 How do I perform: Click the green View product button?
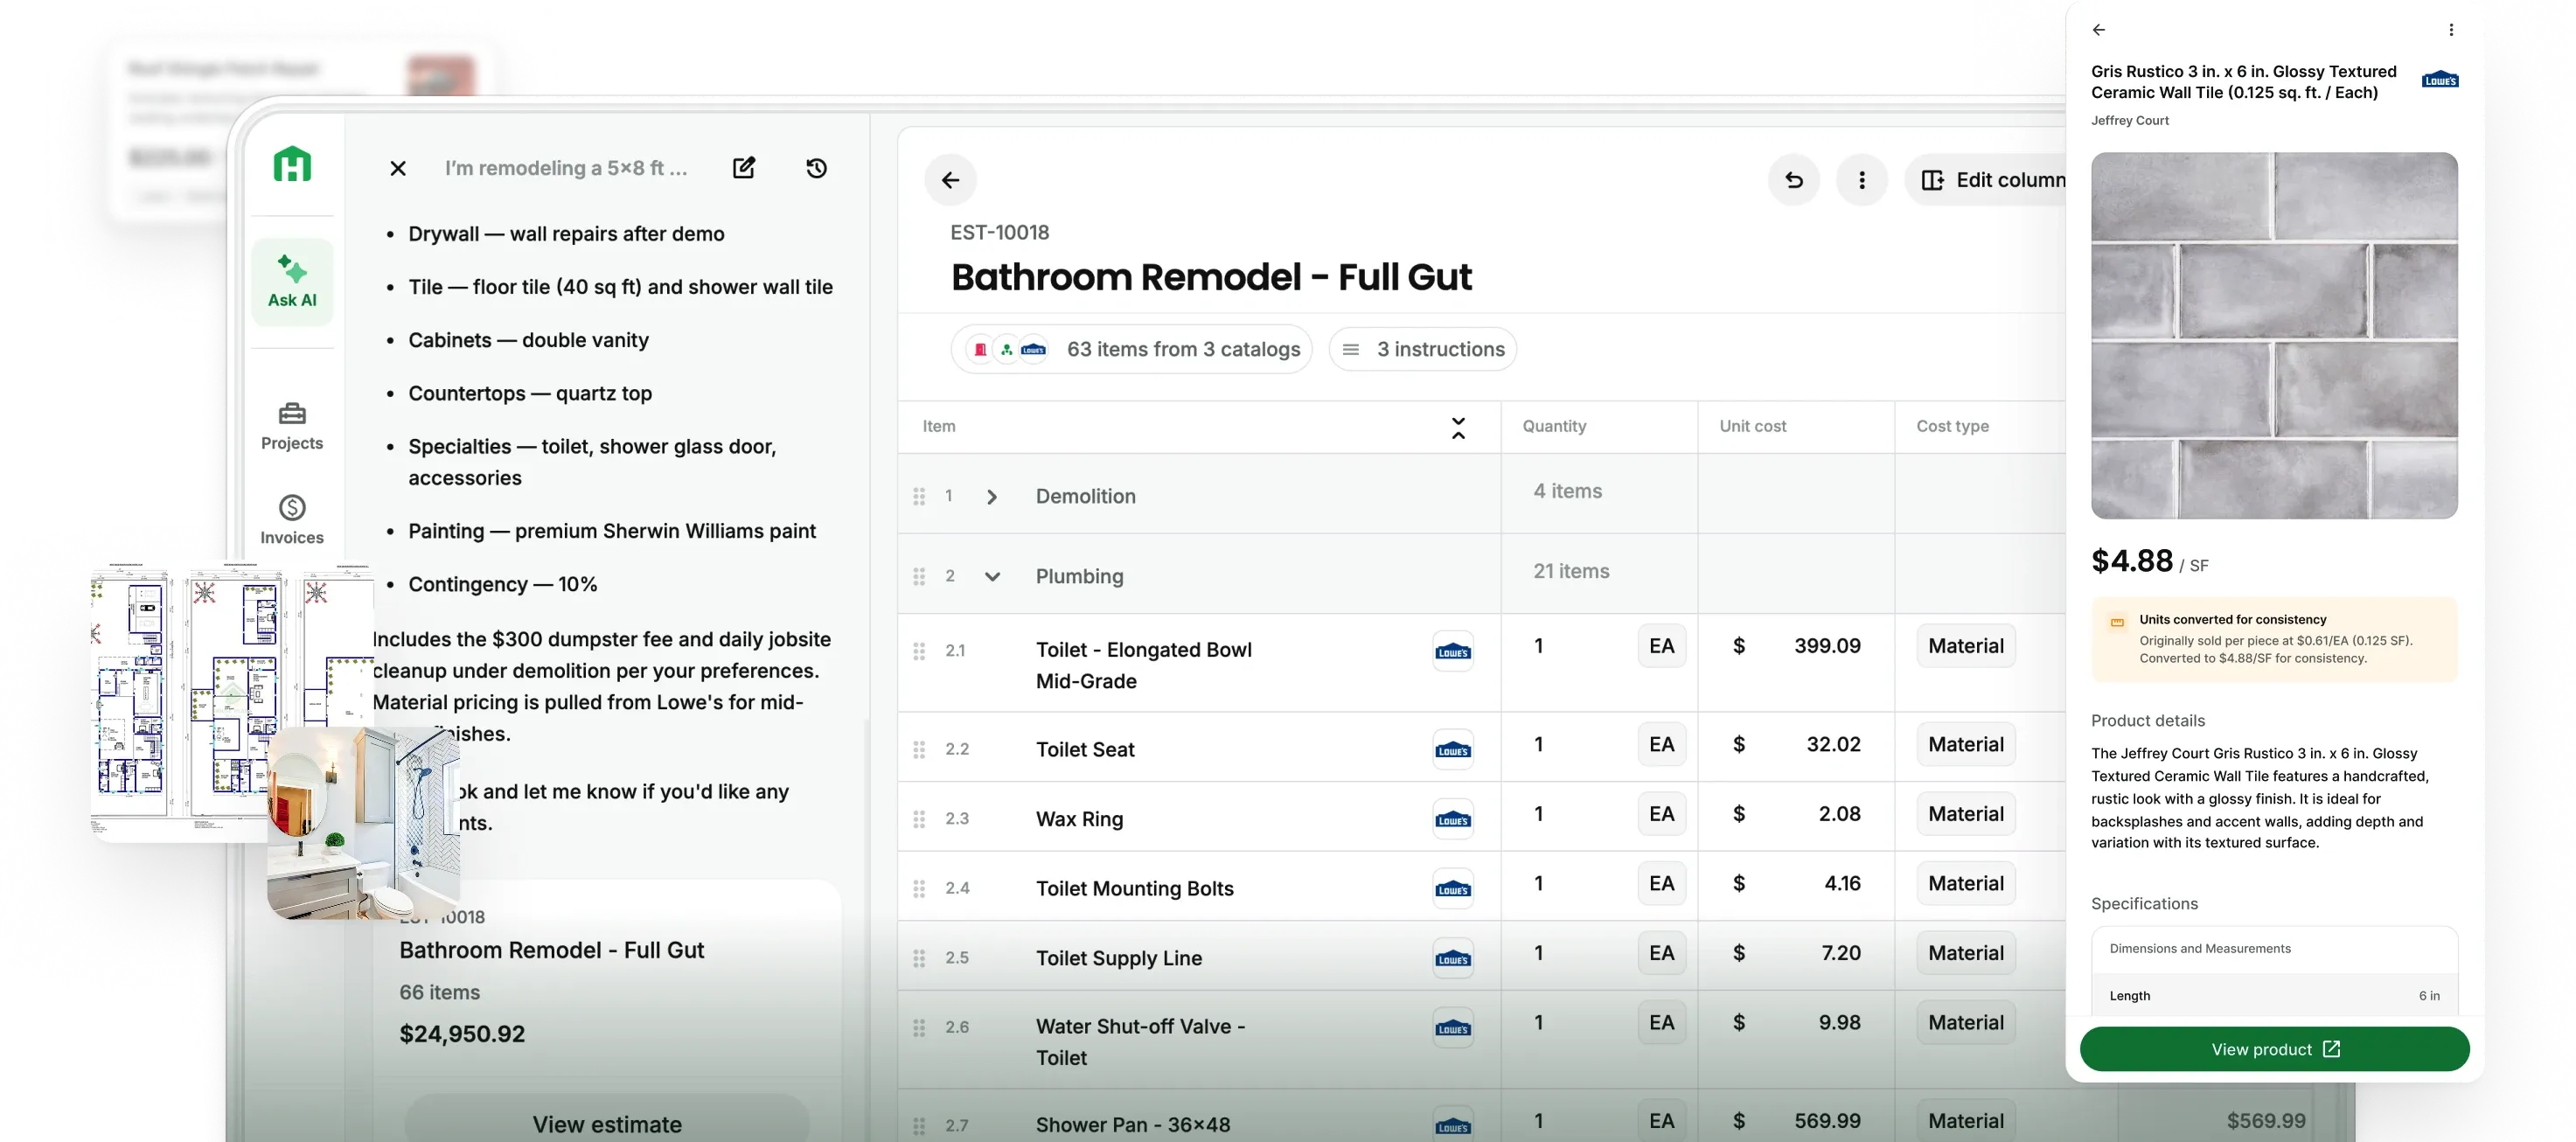tap(2274, 1048)
